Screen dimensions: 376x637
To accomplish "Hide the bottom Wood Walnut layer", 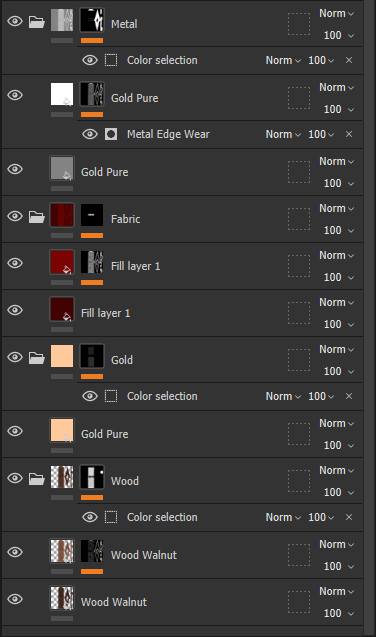I will pyautogui.click(x=15, y=599).
